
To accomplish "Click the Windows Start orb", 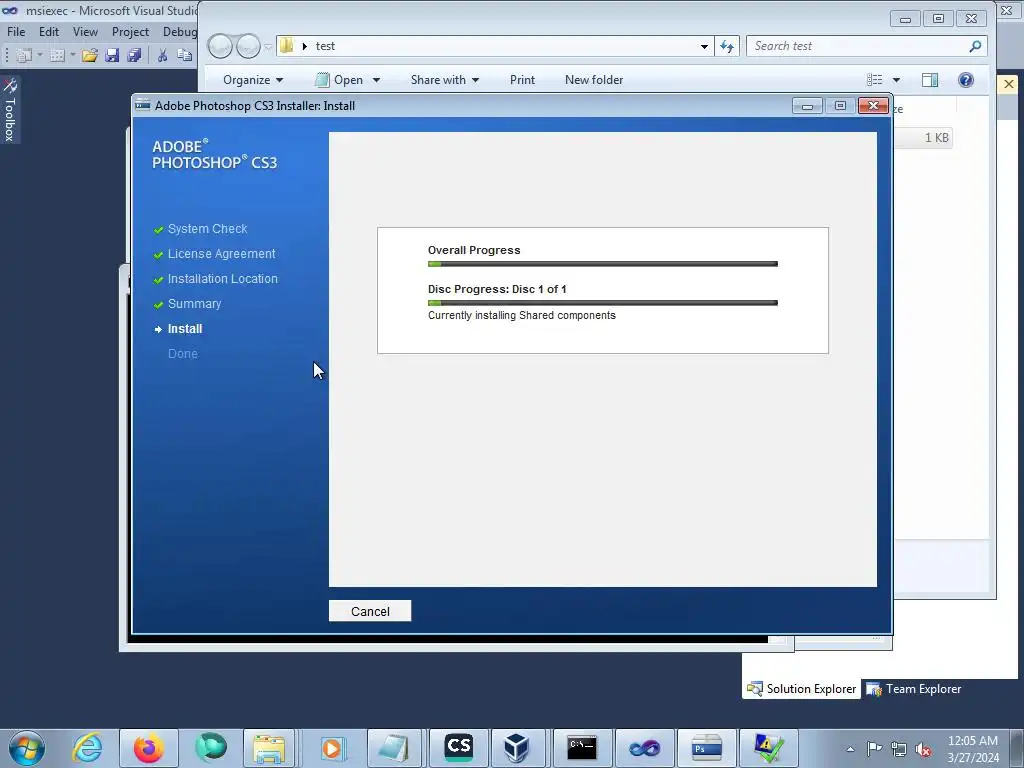I will pos(27,748).
